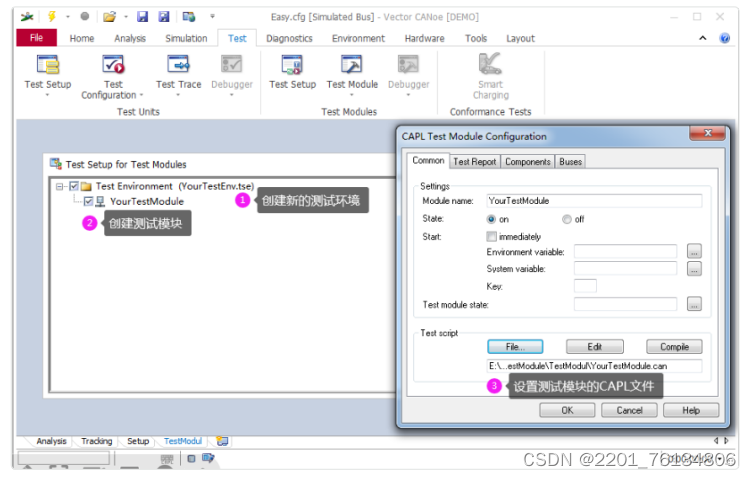Click the Open configuration folder icon
The height and width of the screenshot is (478, 751).
(110, 17)
